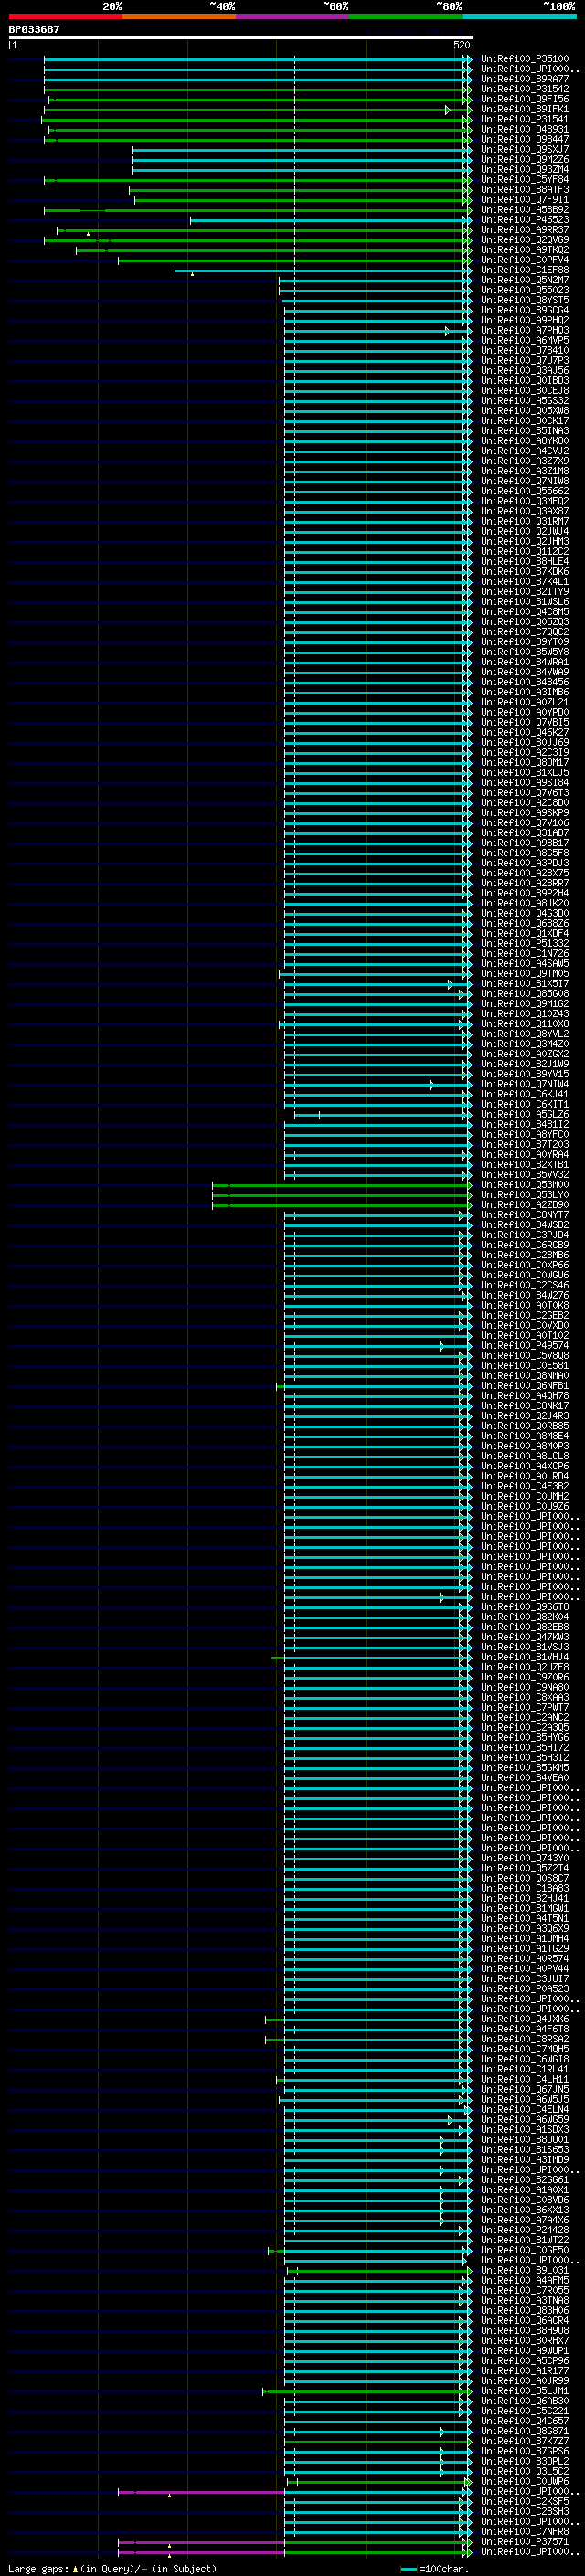Select hit label UniRef100_B2XTB1

point(525,1164)
